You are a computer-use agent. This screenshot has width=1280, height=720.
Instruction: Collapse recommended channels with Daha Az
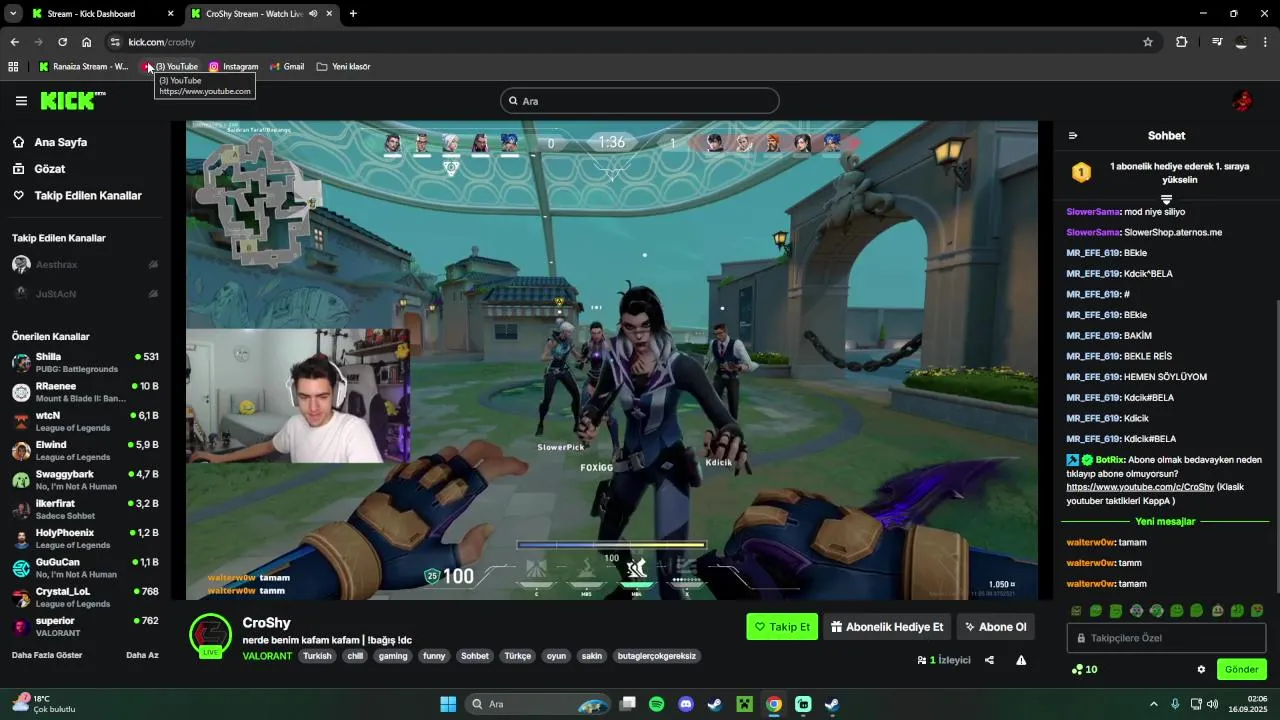pos(142,655)
